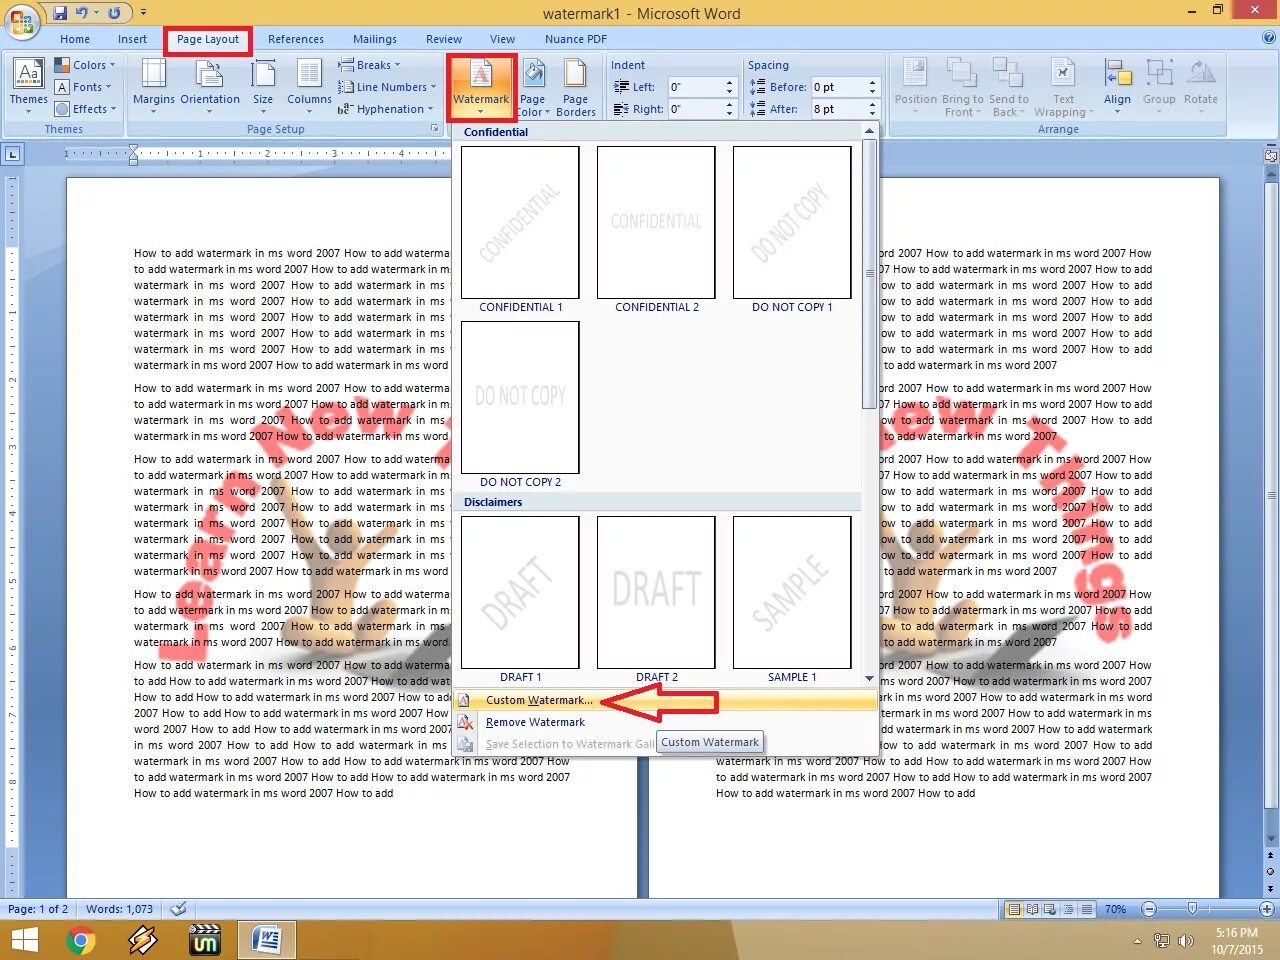Click the tab selector at ruler corner
1280x960 pixels.
tap(13, 154)
